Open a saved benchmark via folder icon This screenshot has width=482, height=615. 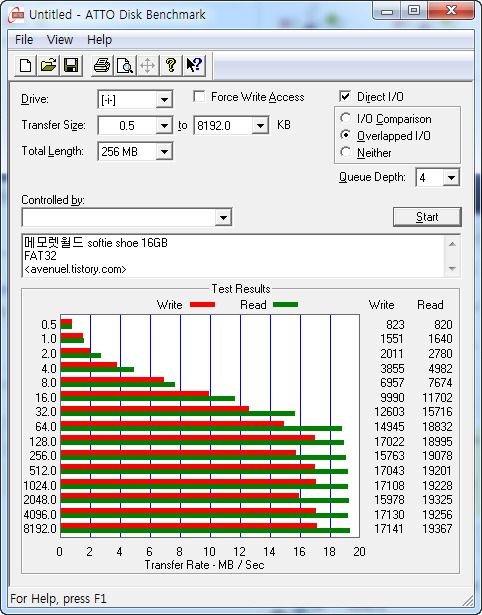(48, 65)
